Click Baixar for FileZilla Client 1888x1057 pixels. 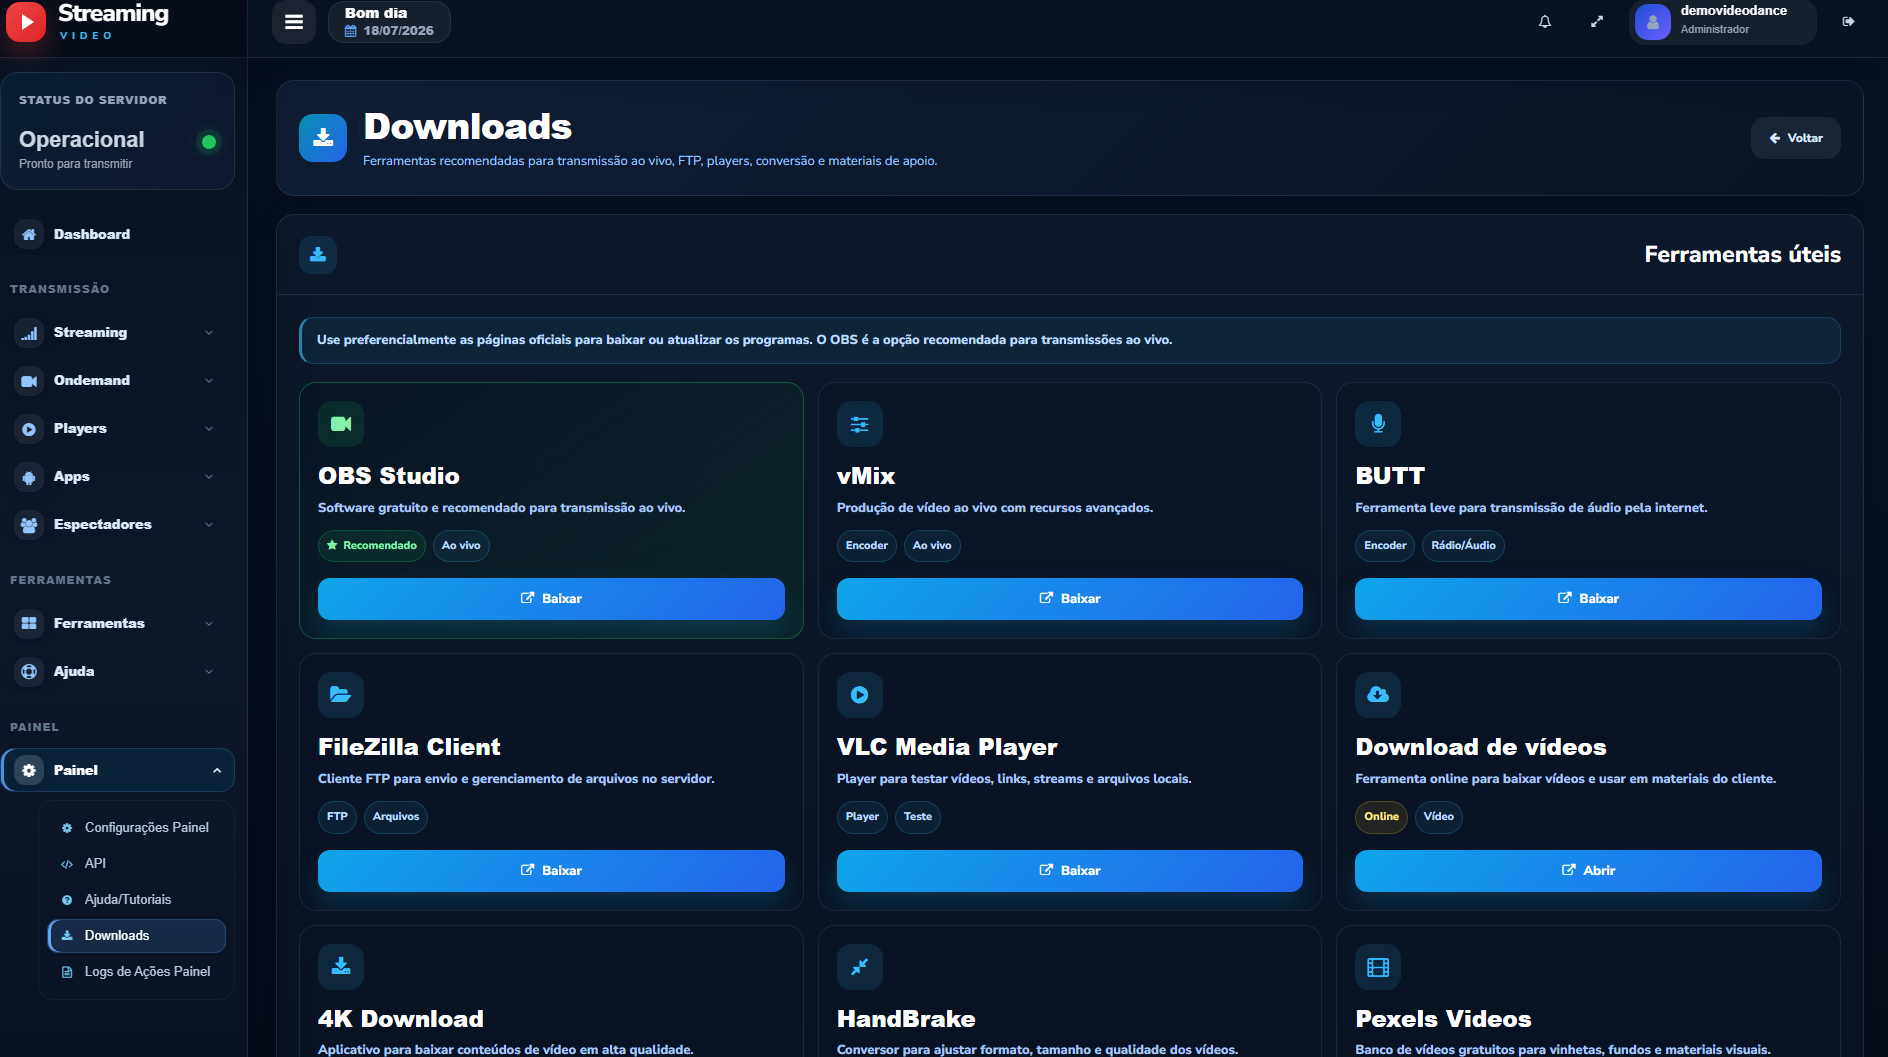(x=551, y=870)
